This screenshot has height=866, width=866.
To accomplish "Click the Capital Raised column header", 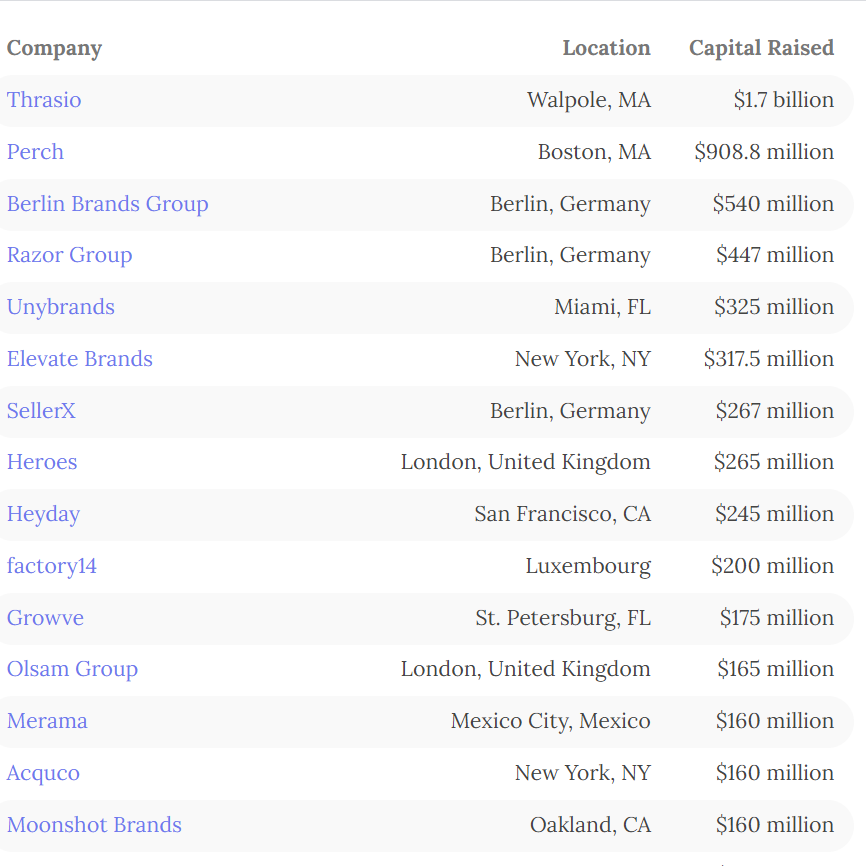I will (761, 48).
